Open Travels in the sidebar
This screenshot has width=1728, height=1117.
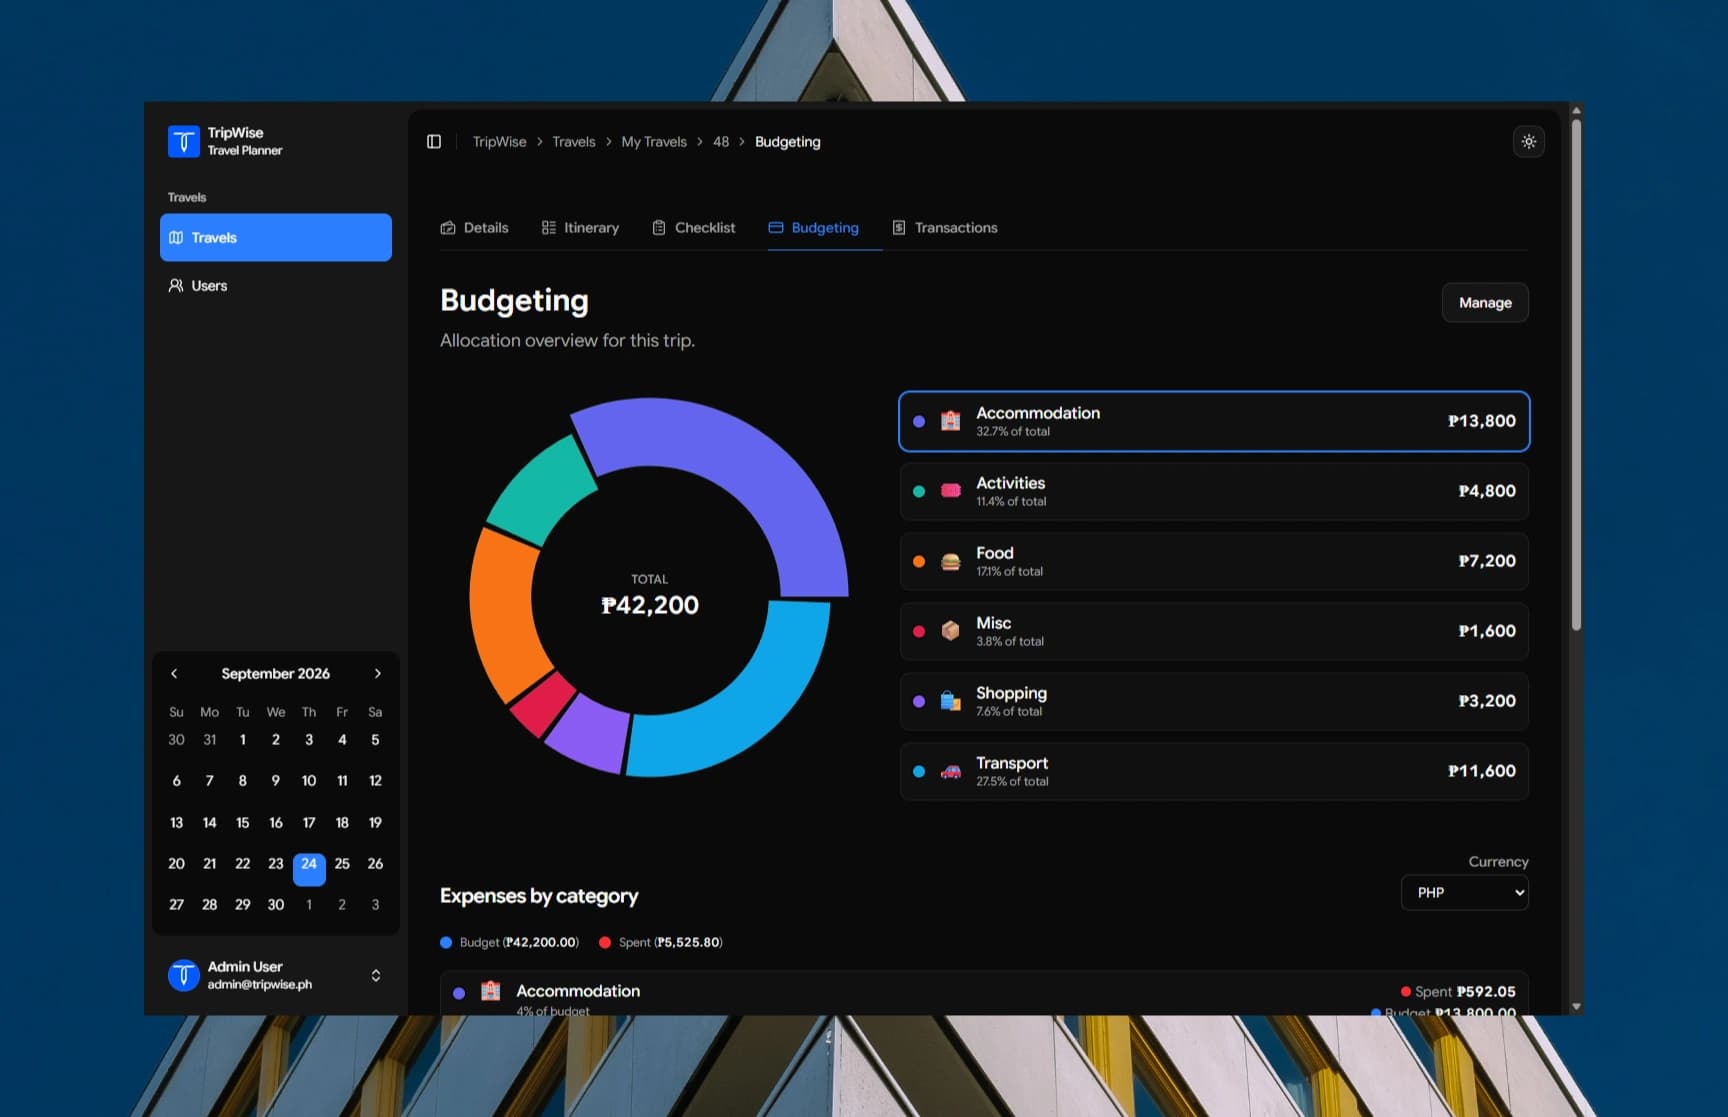point(276,237)
